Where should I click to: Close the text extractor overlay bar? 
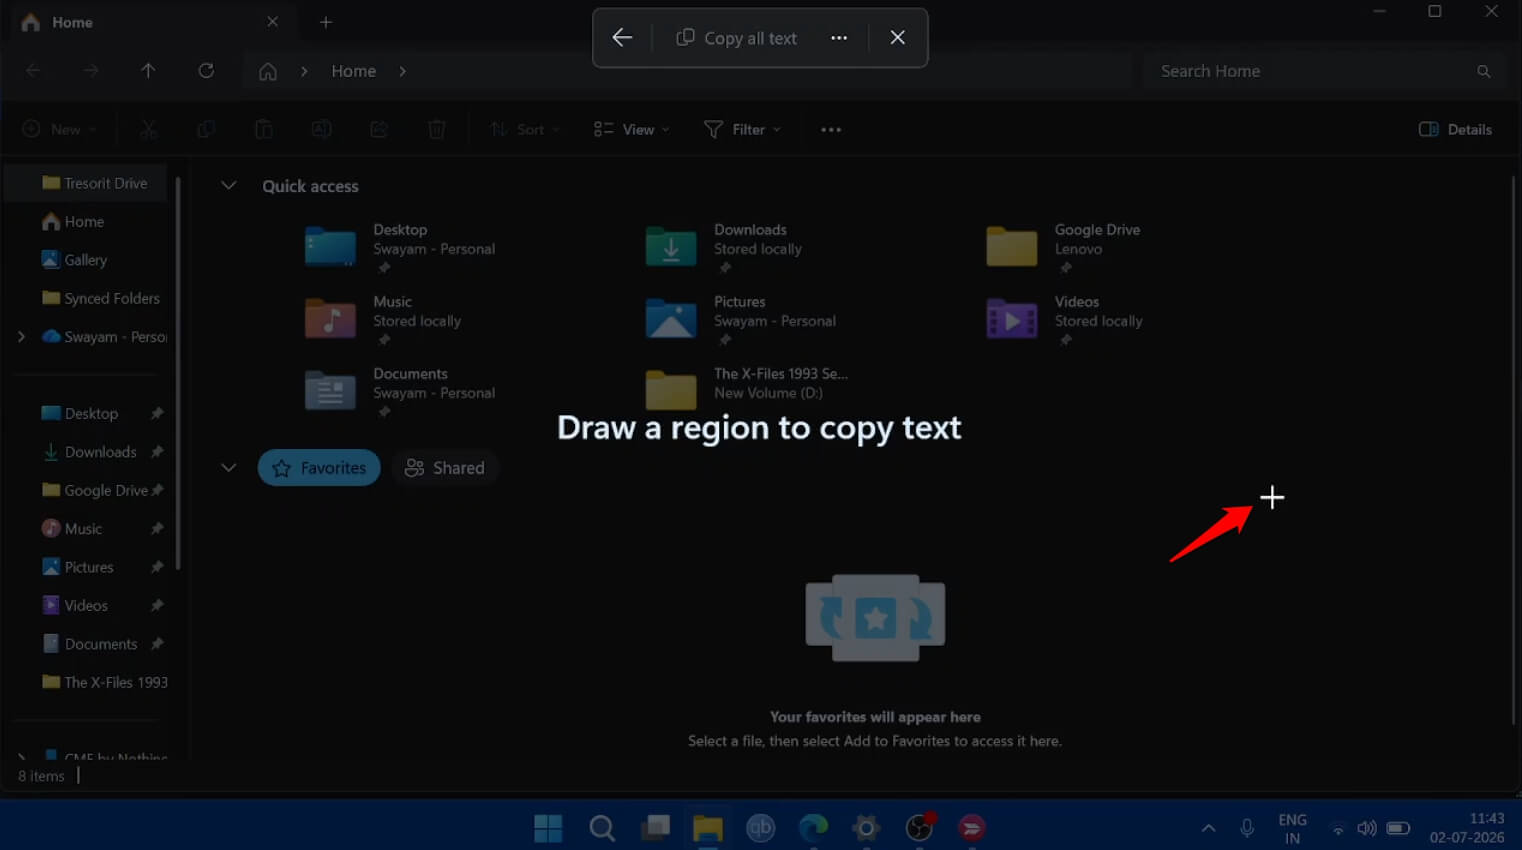pos(897,38)
